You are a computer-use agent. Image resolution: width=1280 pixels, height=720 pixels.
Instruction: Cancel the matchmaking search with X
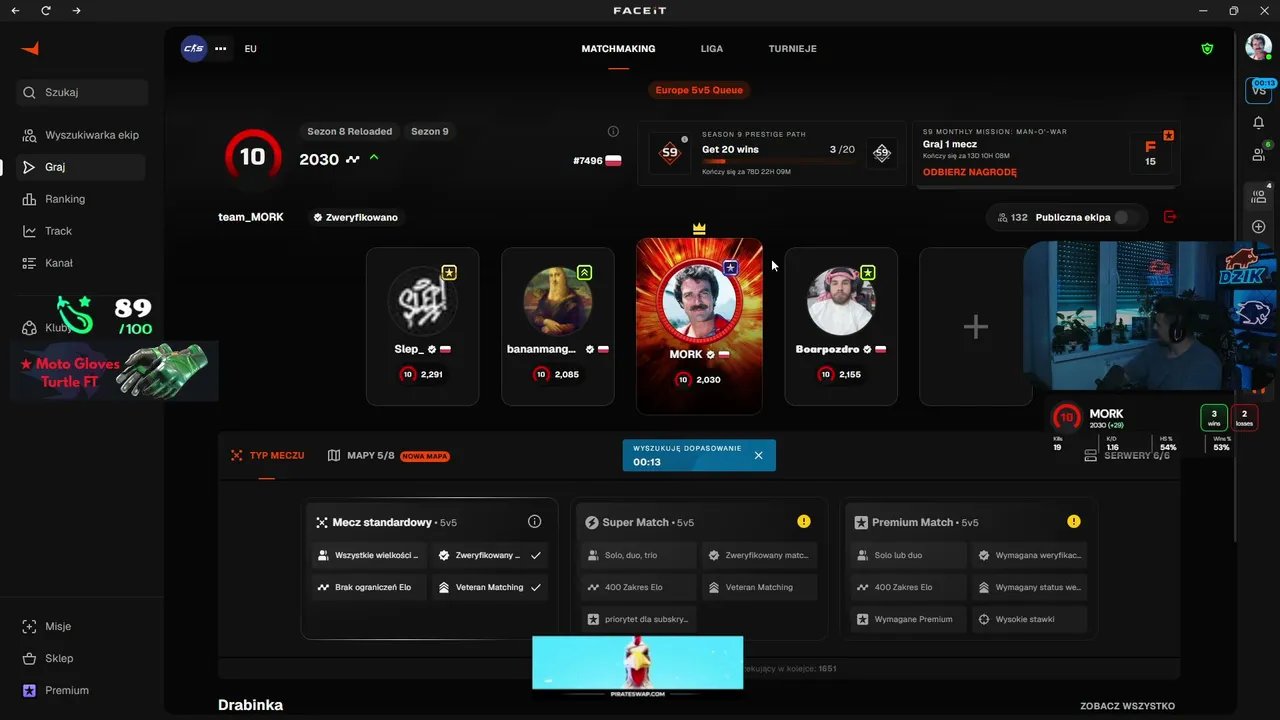pyautogui.click(x=758, y=455)
